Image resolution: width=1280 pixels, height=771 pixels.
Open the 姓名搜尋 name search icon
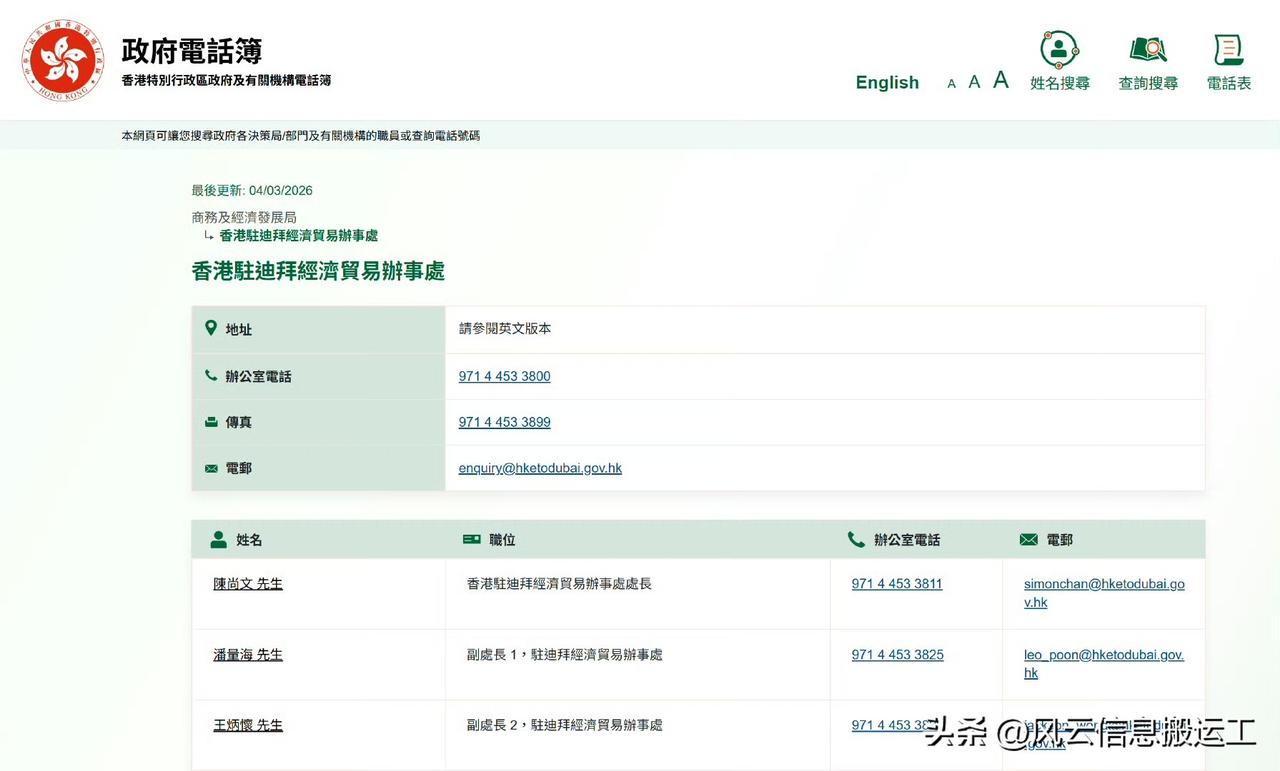click(1059, 49)
